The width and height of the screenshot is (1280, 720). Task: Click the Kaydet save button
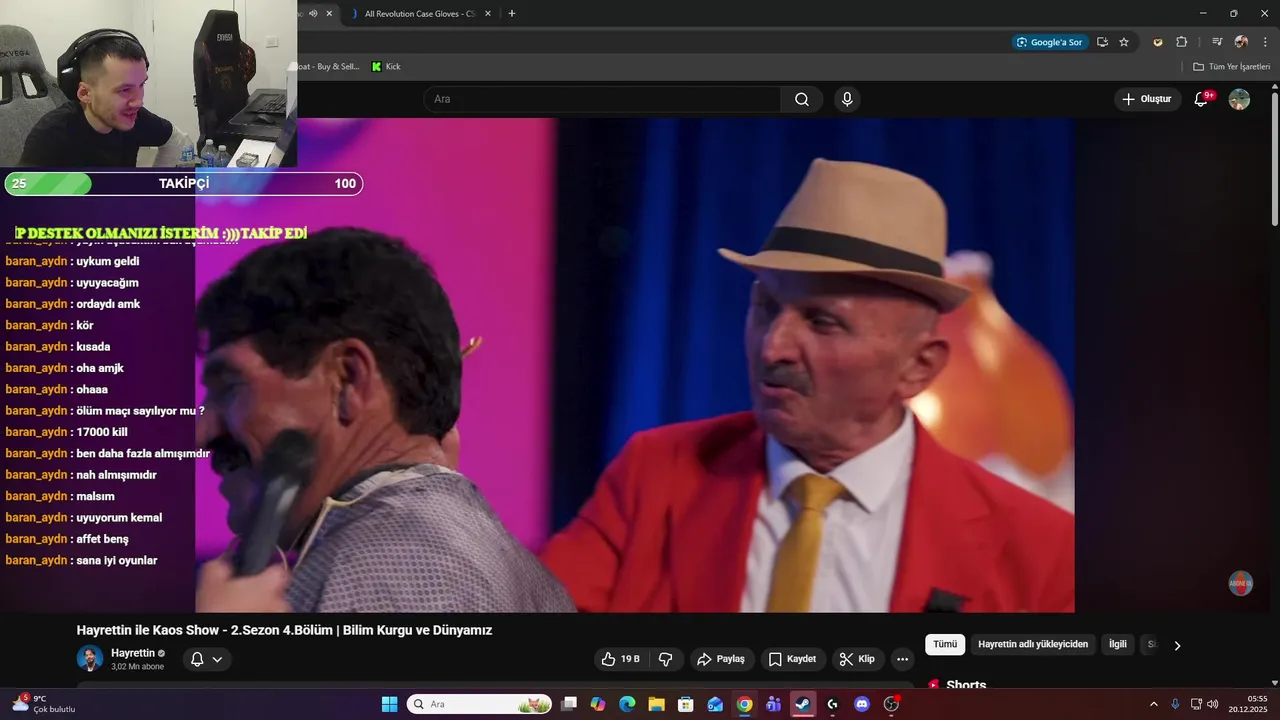point(792,659)
